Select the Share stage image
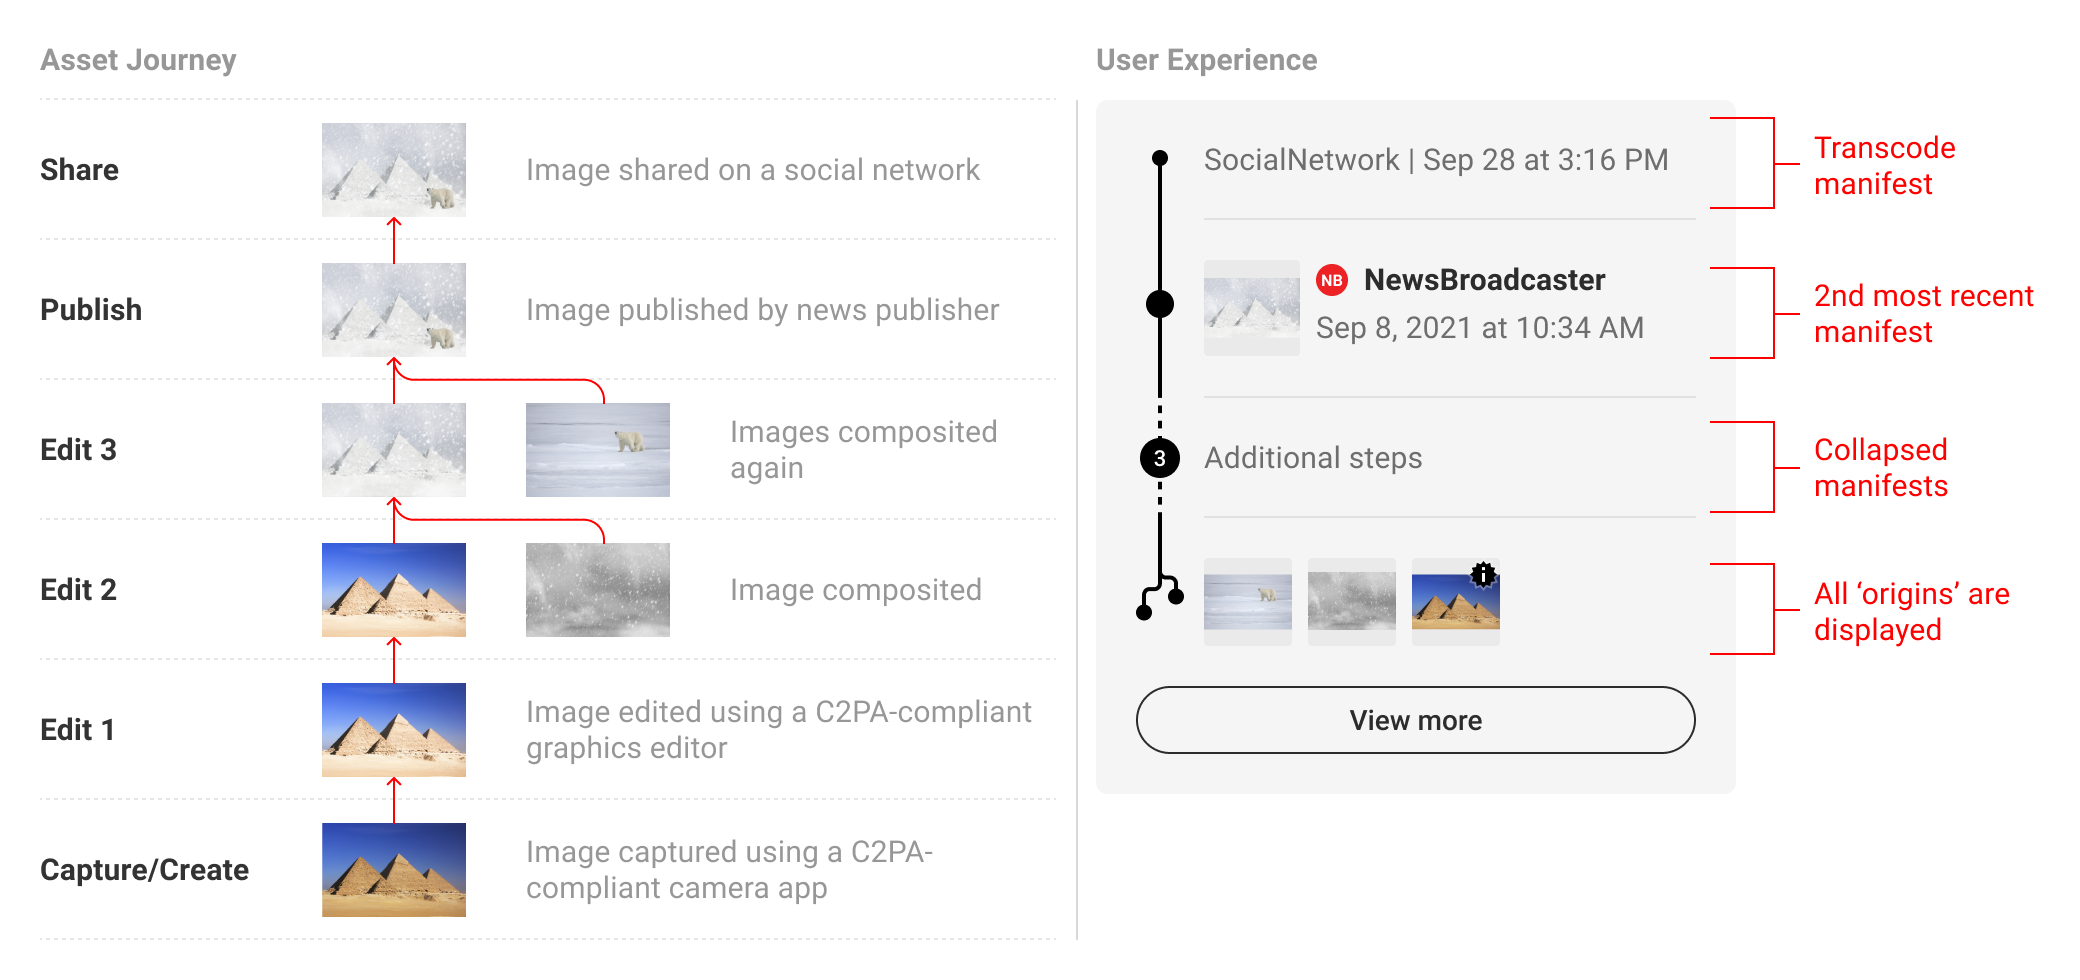 click(x=394, y=170)
